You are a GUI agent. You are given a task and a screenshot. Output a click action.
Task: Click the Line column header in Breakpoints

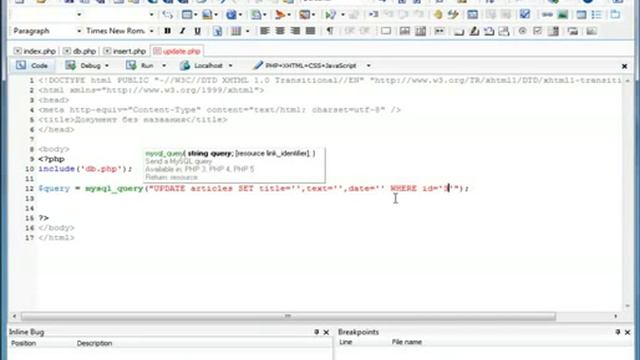click(345, 342)
